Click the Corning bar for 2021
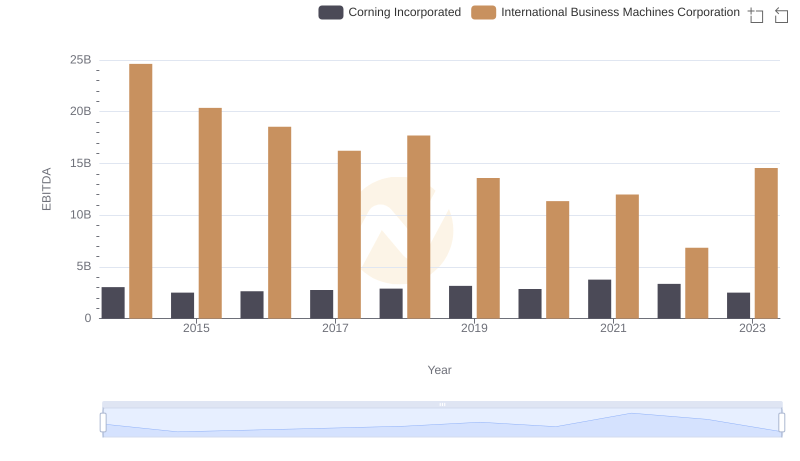 599,299
